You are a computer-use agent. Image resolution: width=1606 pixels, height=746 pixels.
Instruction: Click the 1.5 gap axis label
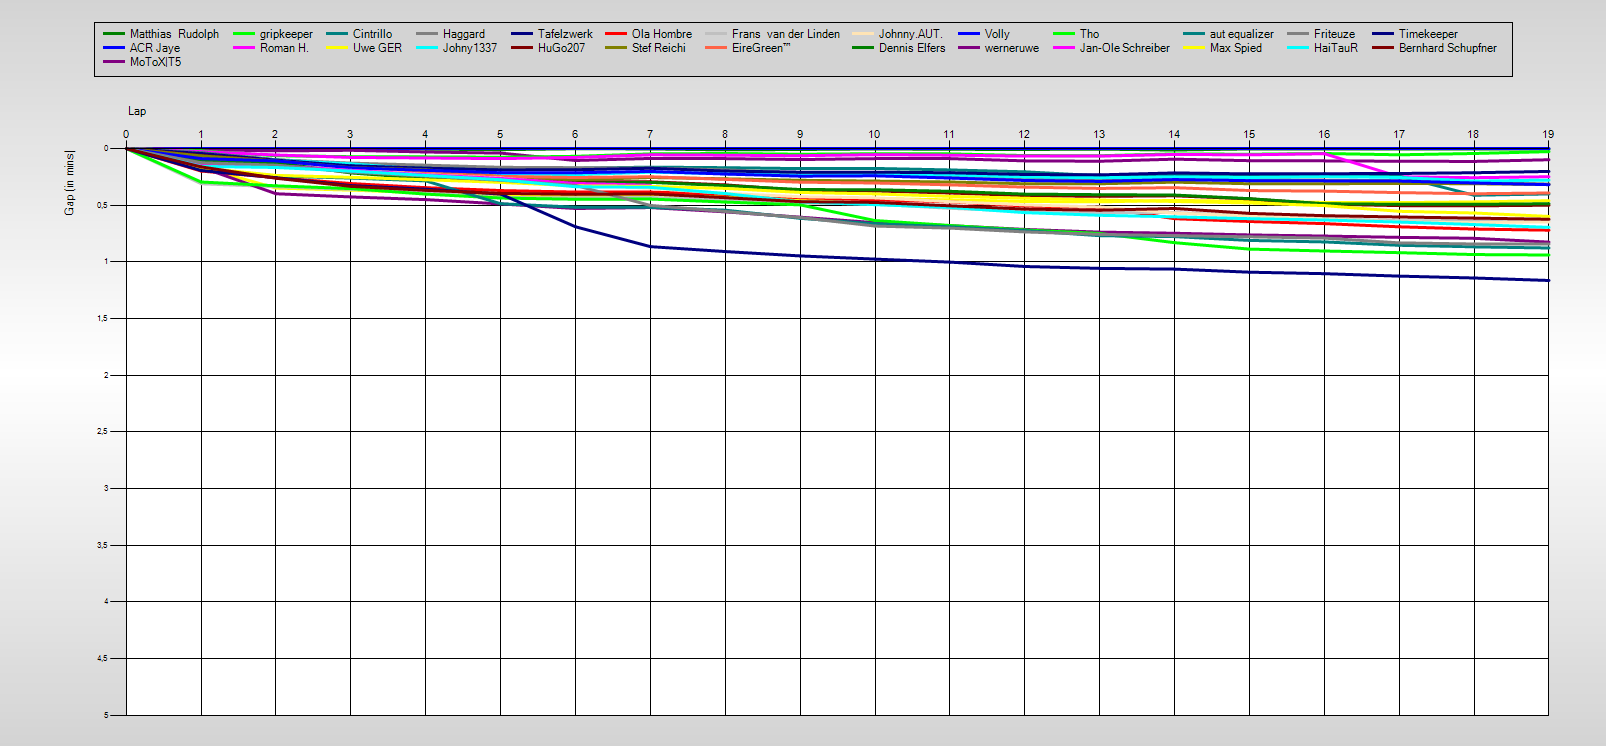point(104,318)
